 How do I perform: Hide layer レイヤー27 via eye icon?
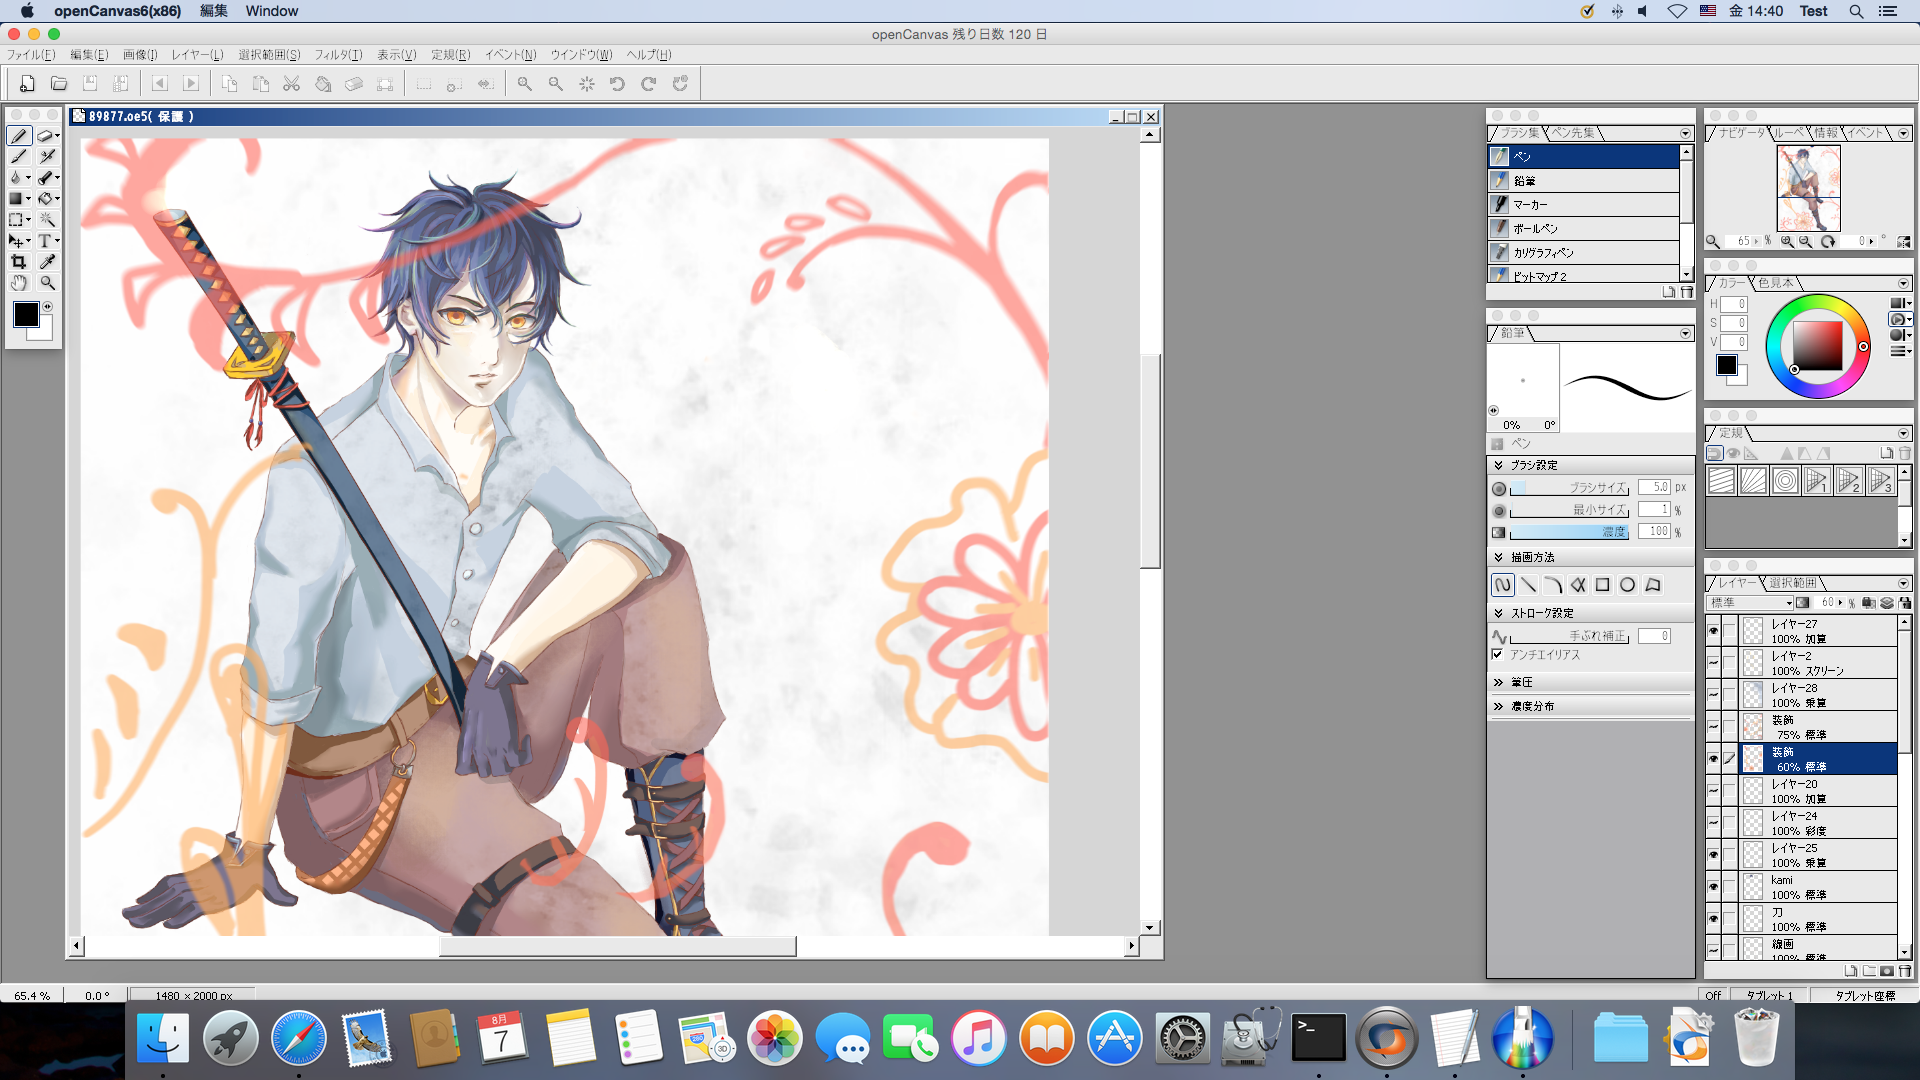coord(1713,631)
